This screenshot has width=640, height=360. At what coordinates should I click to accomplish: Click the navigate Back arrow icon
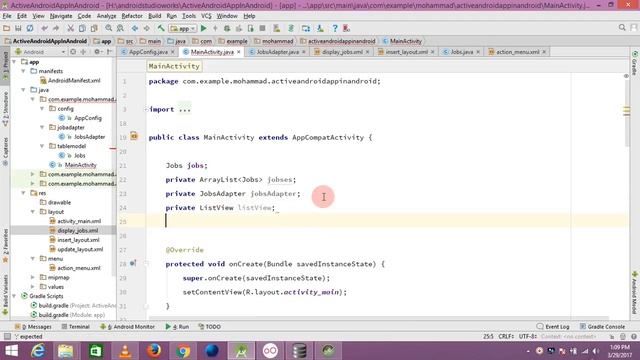[135, 28]
